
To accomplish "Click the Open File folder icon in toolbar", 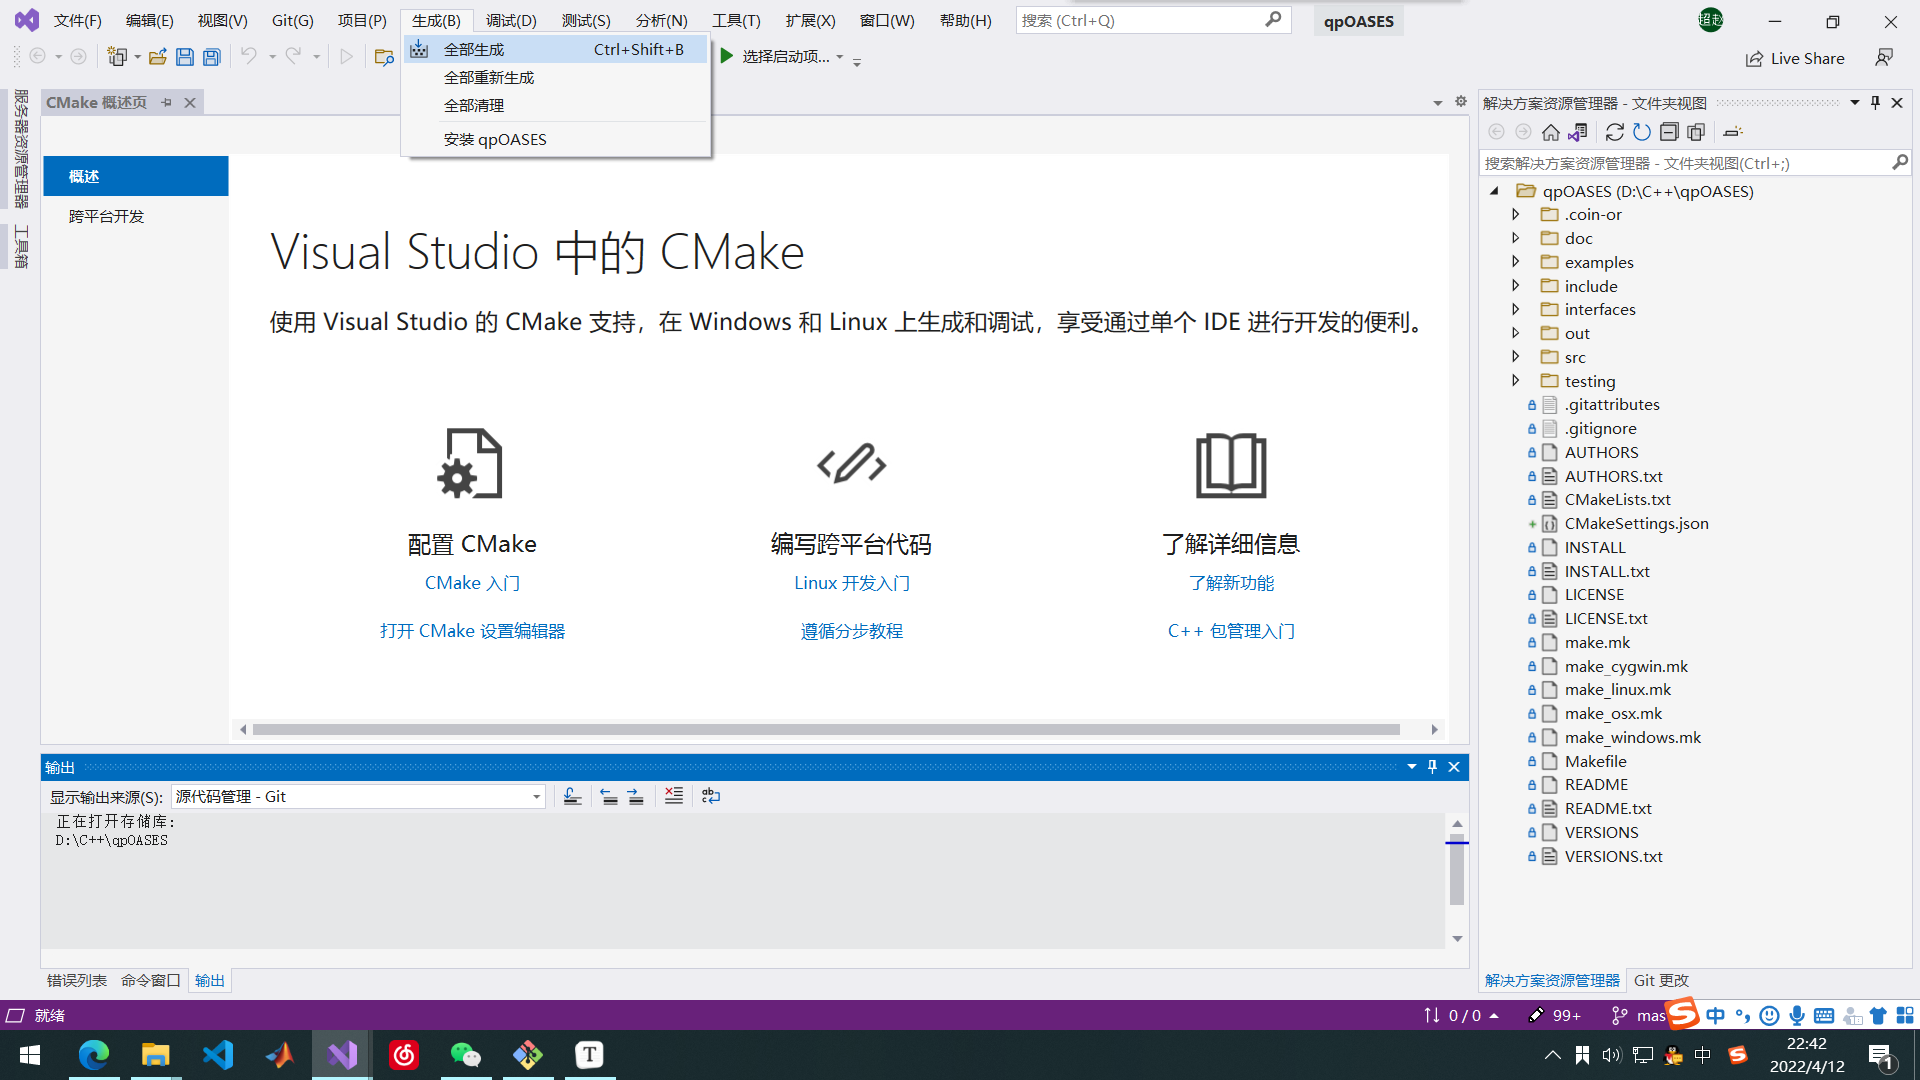I will click(157, 57).
